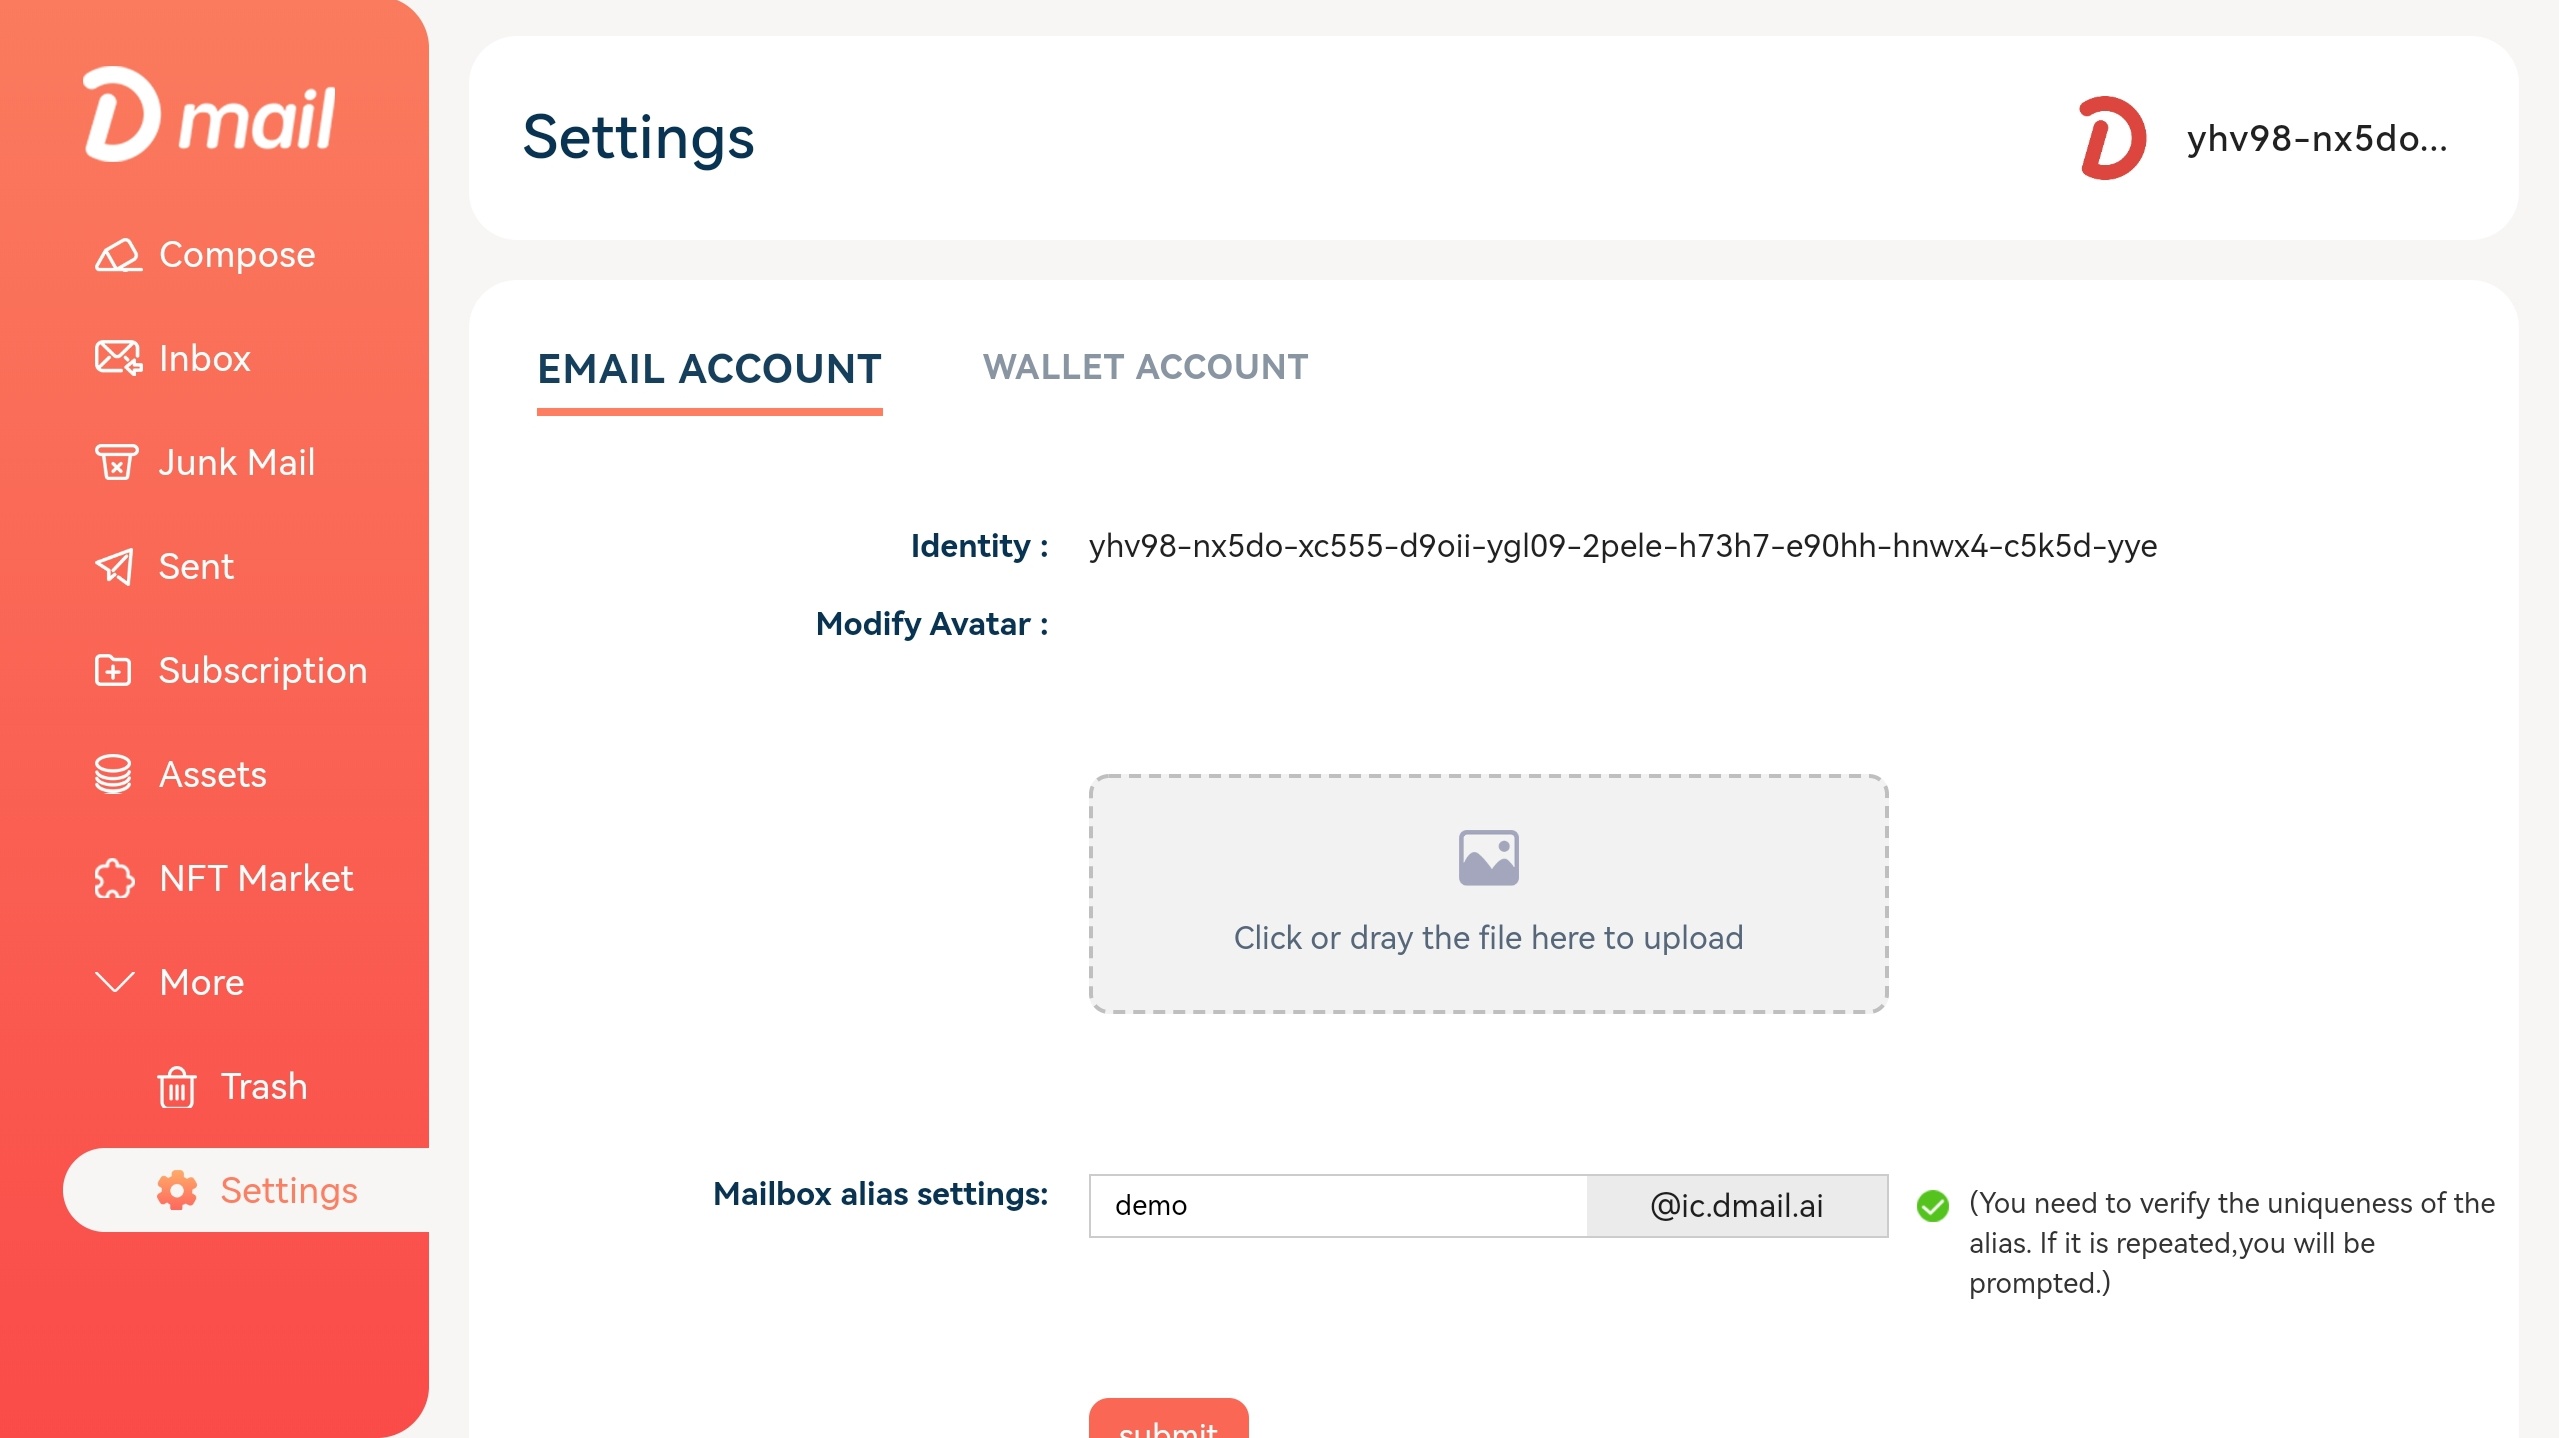Screen dimensions: 2559x1438
Task: Open Inbox via envelope icon
Action: 118,358
